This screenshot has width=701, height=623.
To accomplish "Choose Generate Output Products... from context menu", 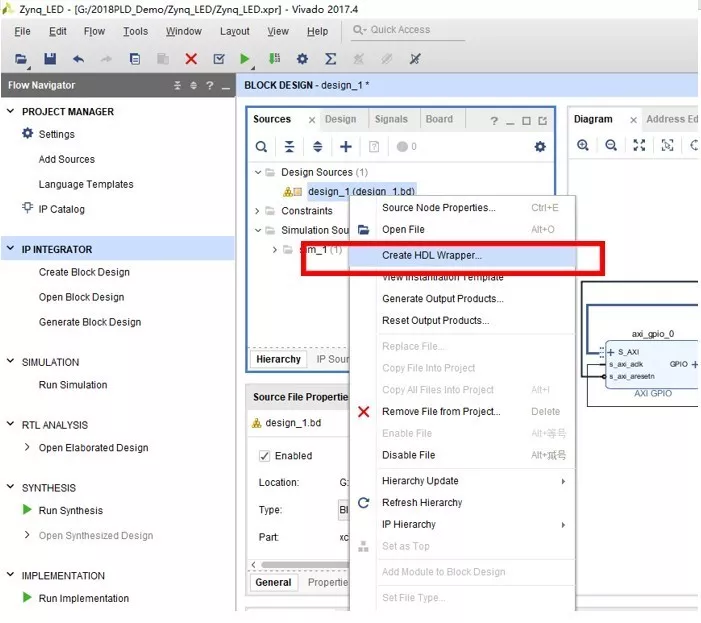I will point(462,299).
